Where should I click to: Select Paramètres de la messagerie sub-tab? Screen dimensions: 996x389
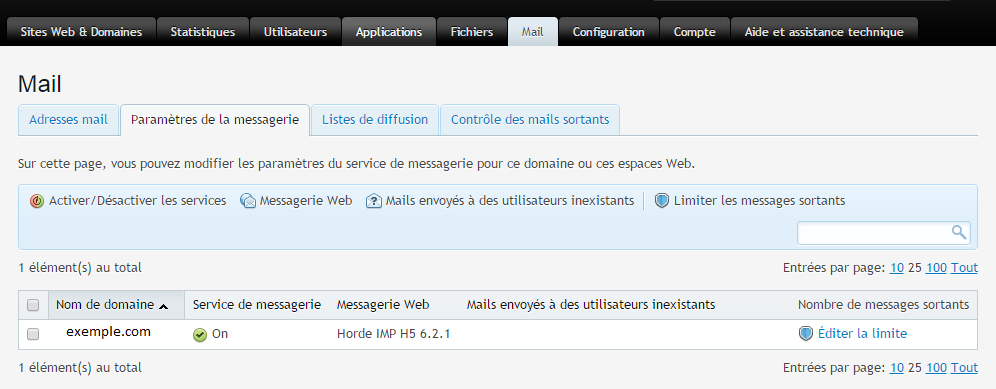[x=215, y=119]
